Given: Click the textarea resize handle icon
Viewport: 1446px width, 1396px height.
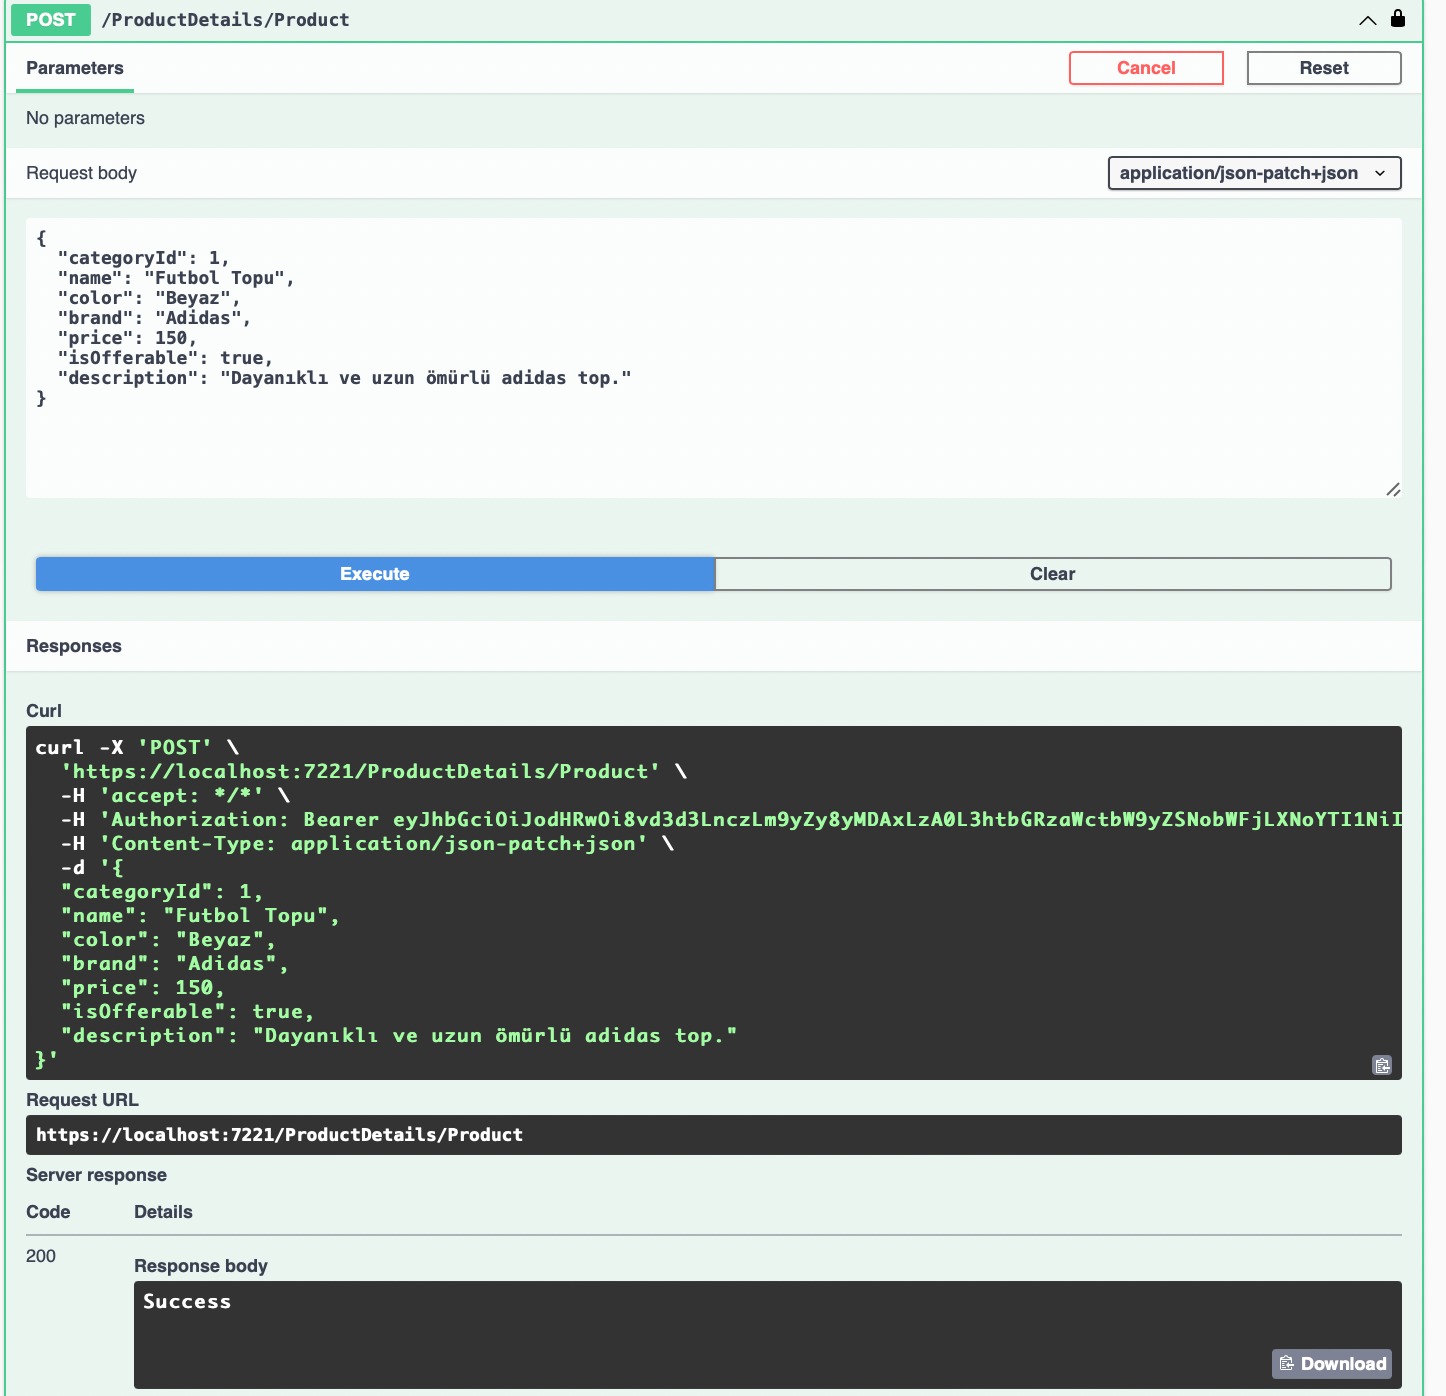Looking at the screenshot, I should (x=1394, y=490).
